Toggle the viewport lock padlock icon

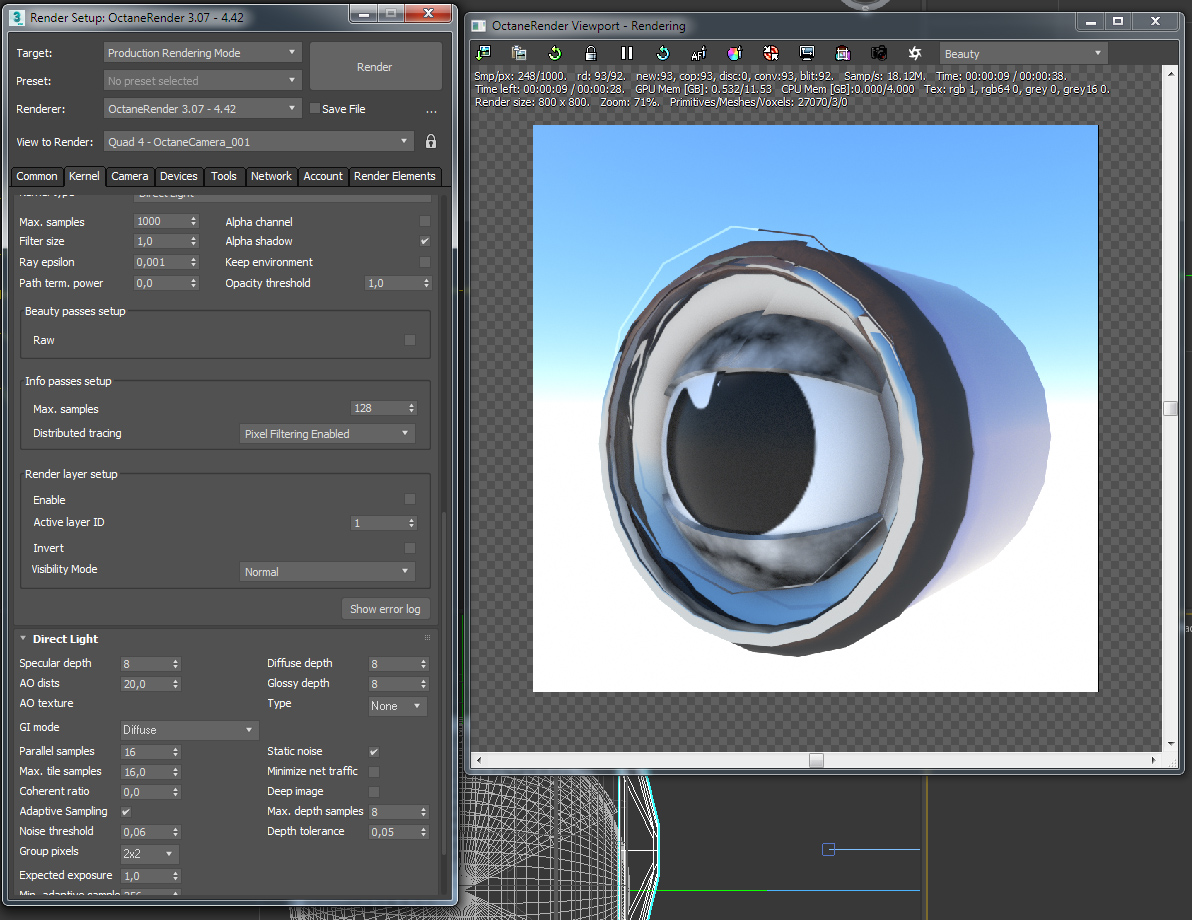pos(591,53)
